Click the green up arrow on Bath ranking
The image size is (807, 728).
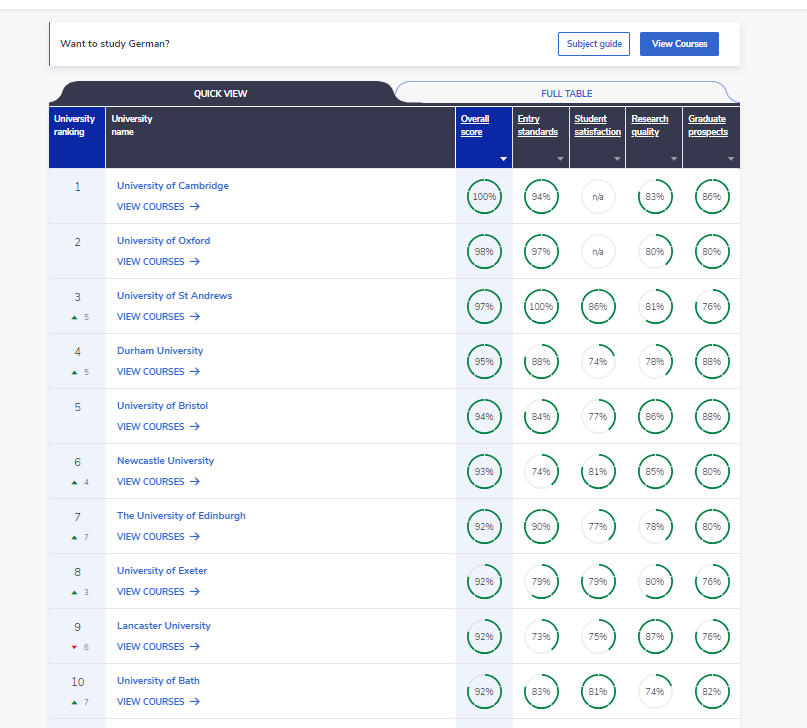tap(75, 702)
